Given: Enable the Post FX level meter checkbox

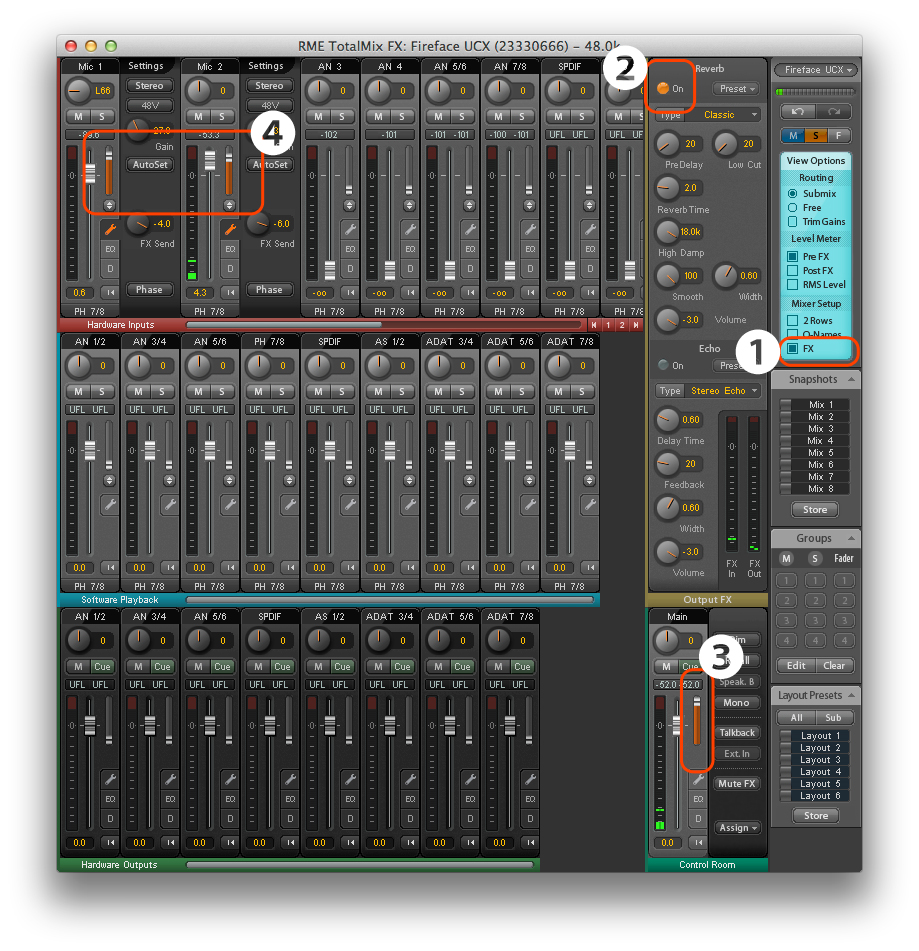Looking at the screenshot, I should point(793,271).
